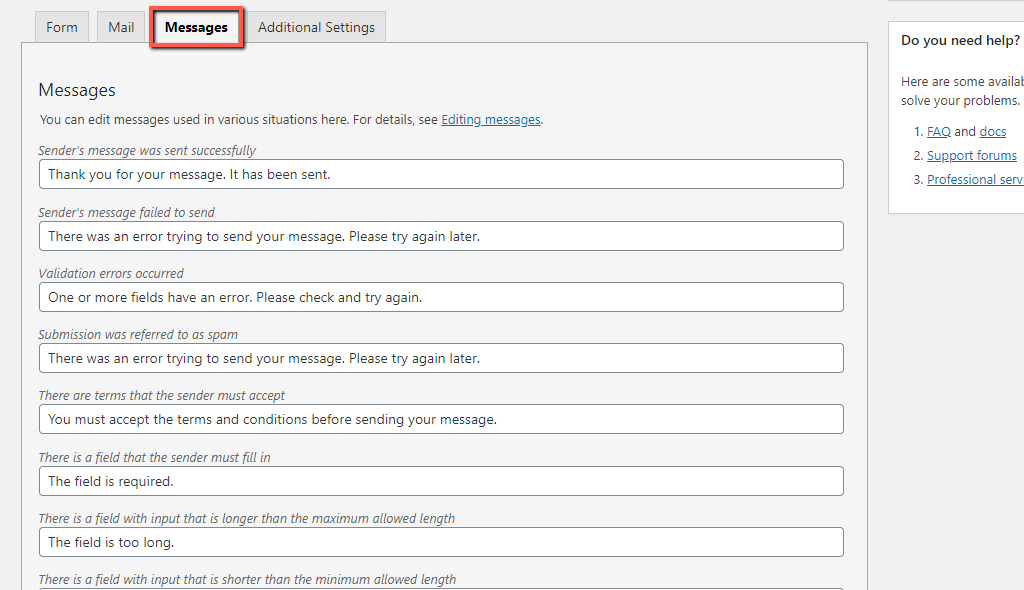Click the referred to as spam message field
Screen dimensions: 1024x590
point(441,358)
